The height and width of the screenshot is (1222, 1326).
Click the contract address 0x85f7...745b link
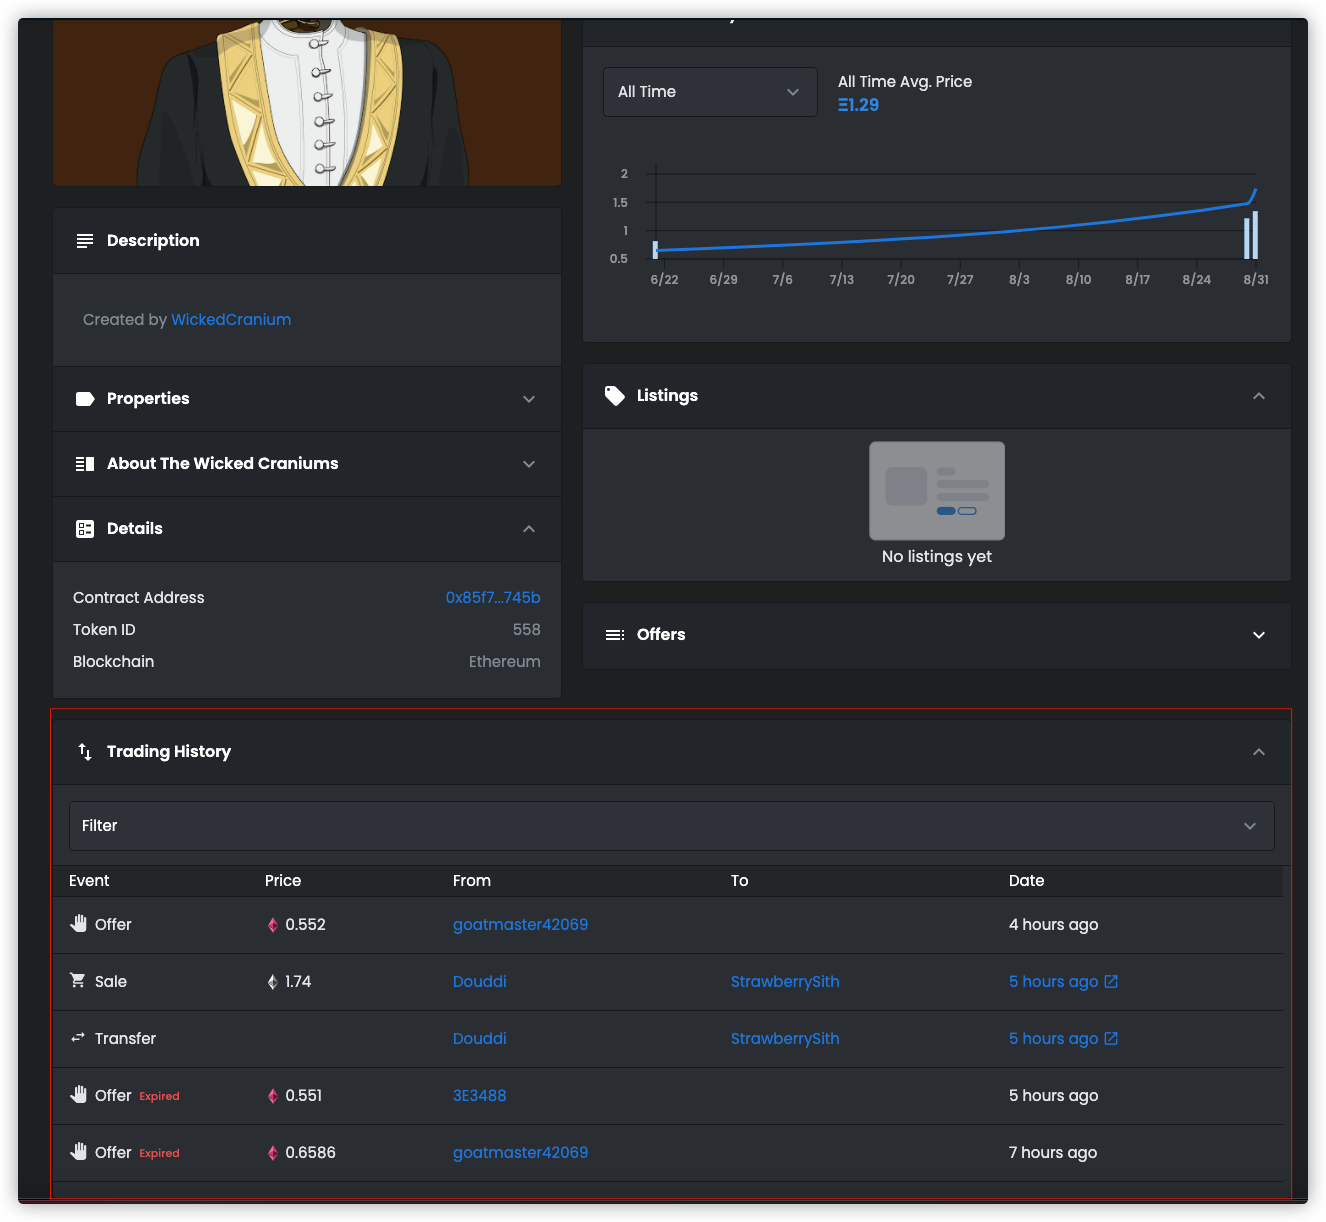493,597
